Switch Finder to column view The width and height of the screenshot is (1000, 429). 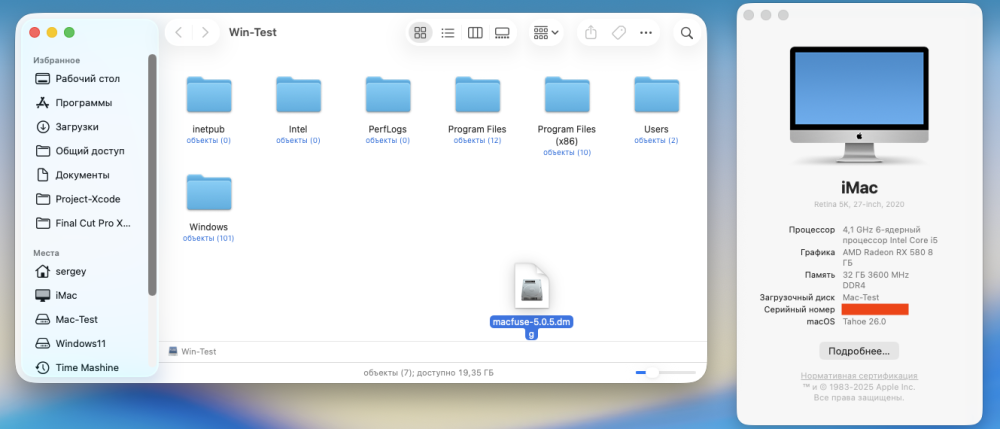[475, 33]
